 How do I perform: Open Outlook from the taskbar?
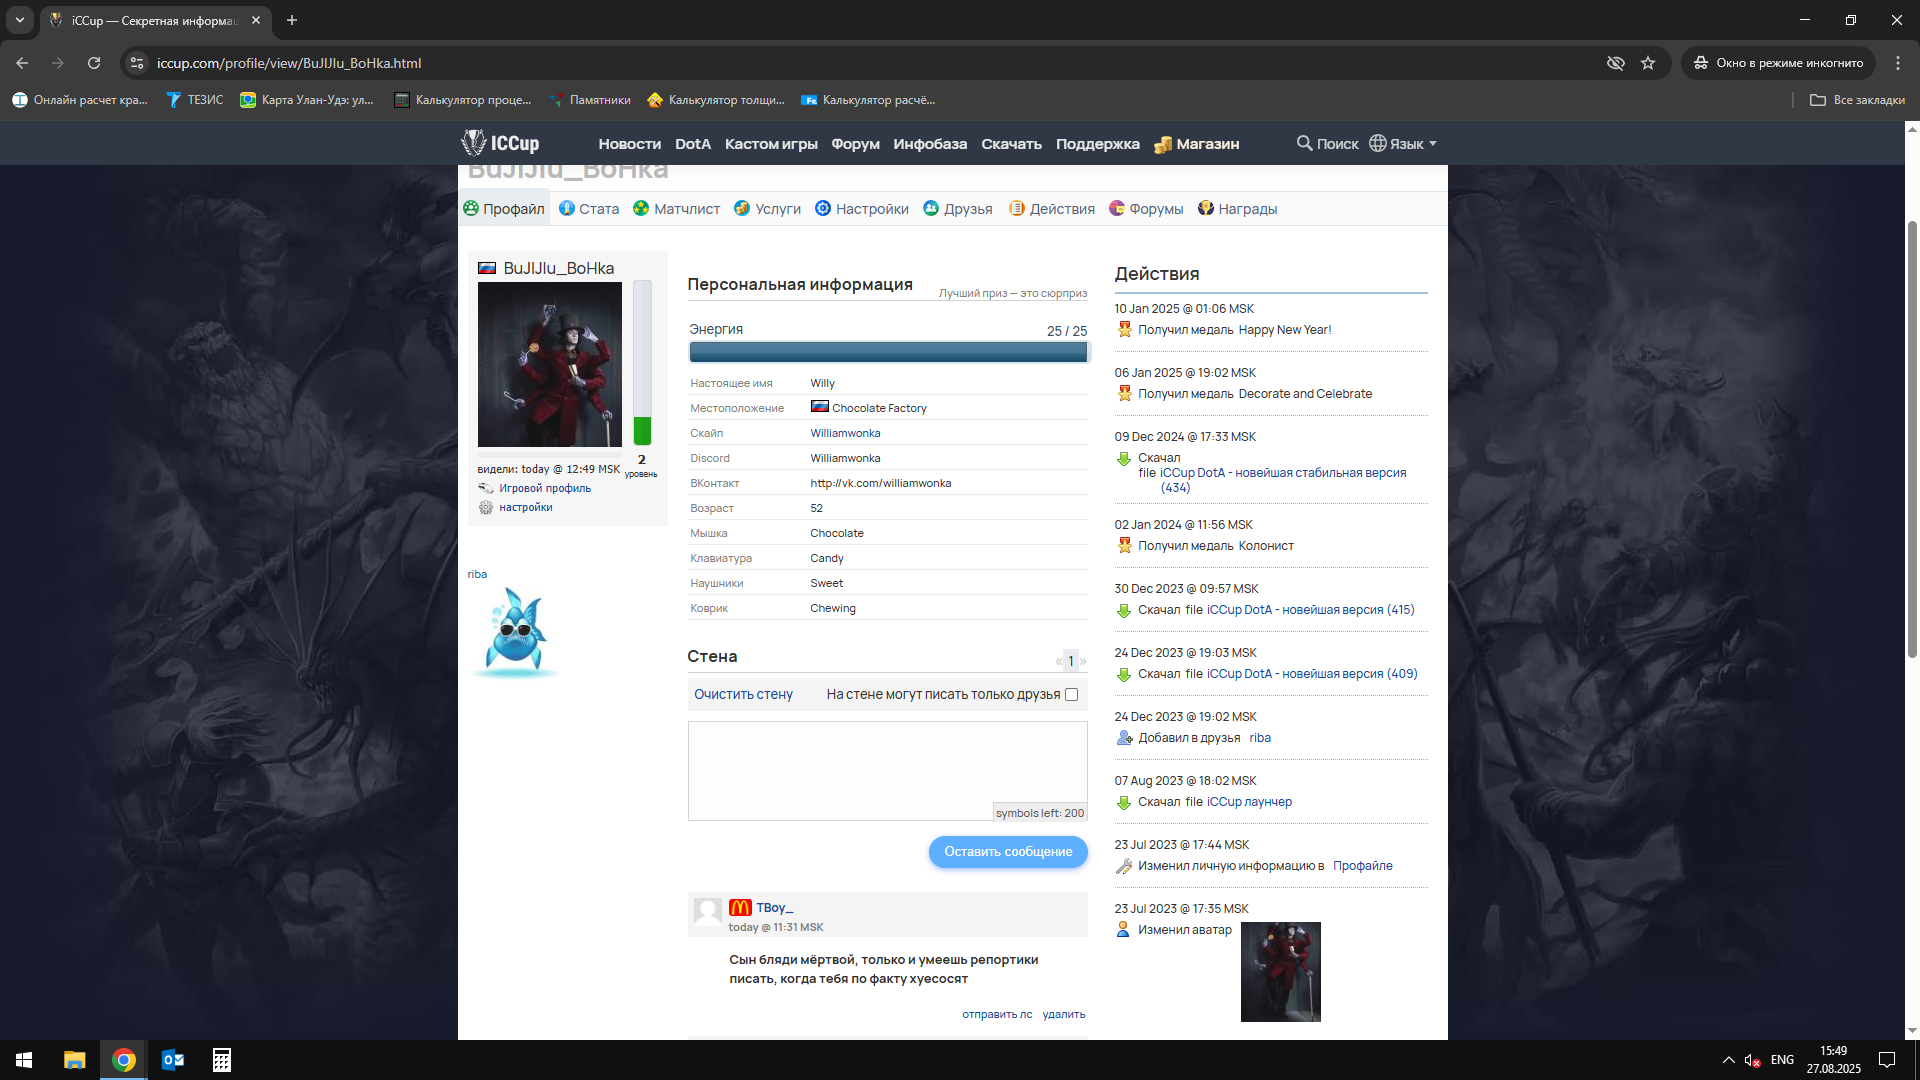(x=173, y=1060)
